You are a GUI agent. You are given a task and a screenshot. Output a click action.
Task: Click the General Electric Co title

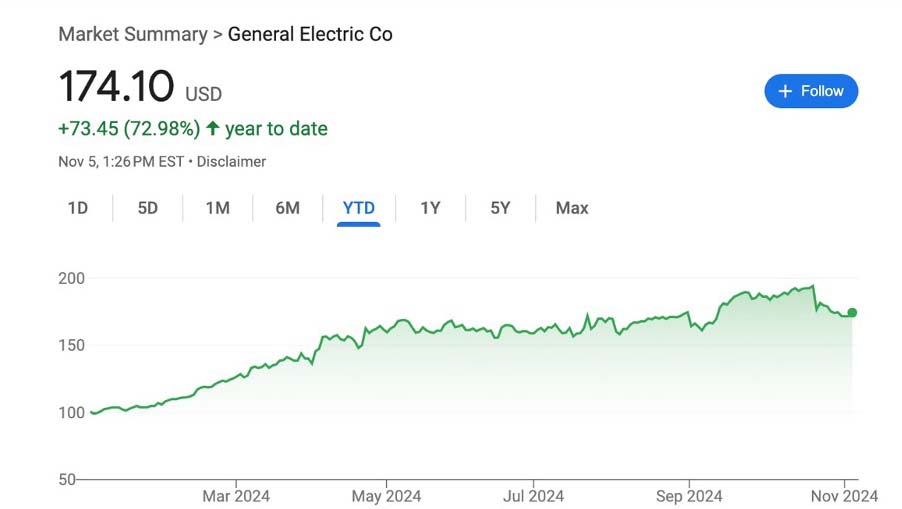(310, 34)
